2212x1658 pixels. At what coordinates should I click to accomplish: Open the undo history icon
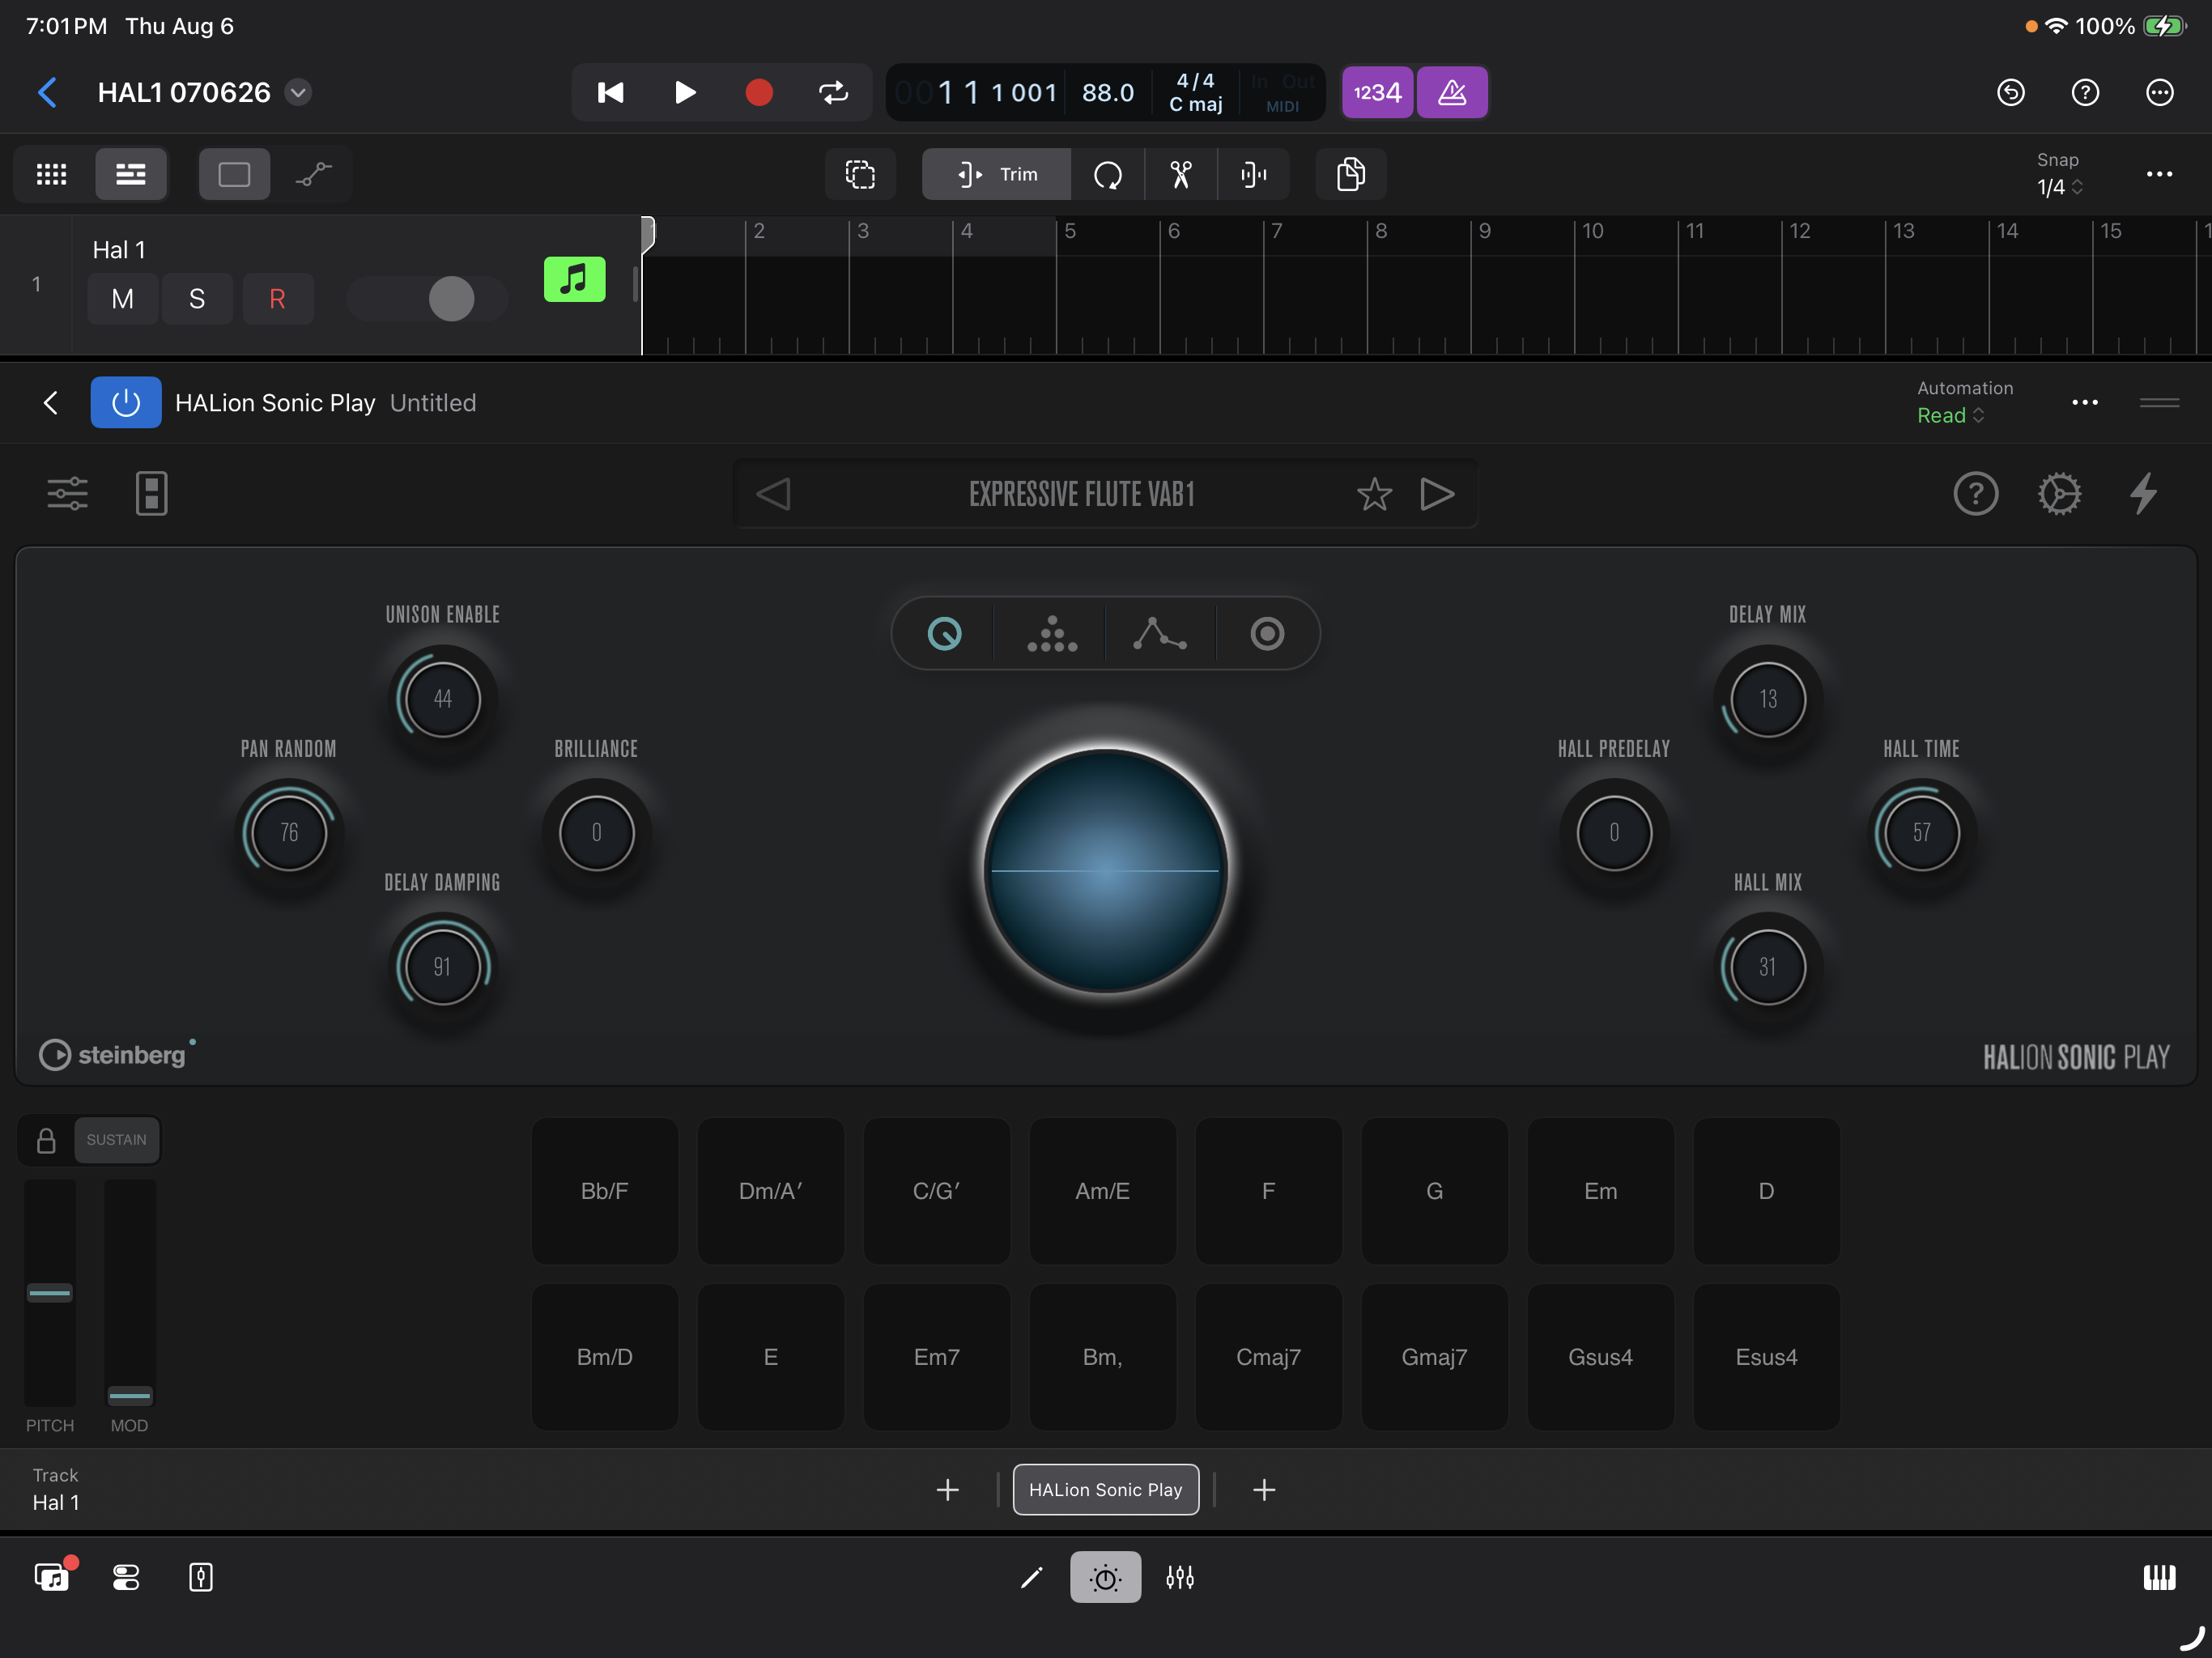coord(2011,92)
